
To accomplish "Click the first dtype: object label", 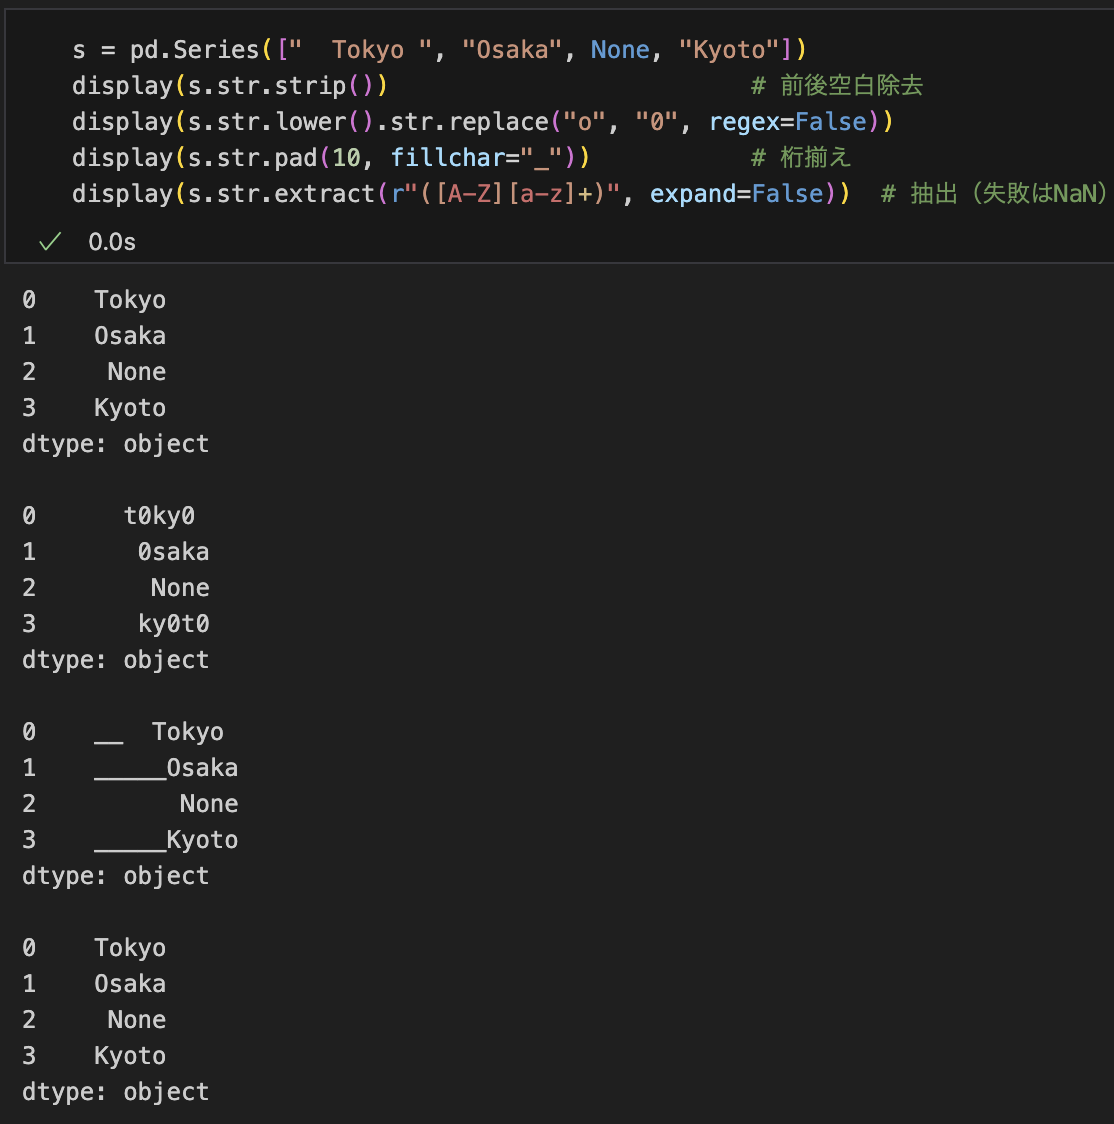I will pyautogui.click(x=115, y=444).
